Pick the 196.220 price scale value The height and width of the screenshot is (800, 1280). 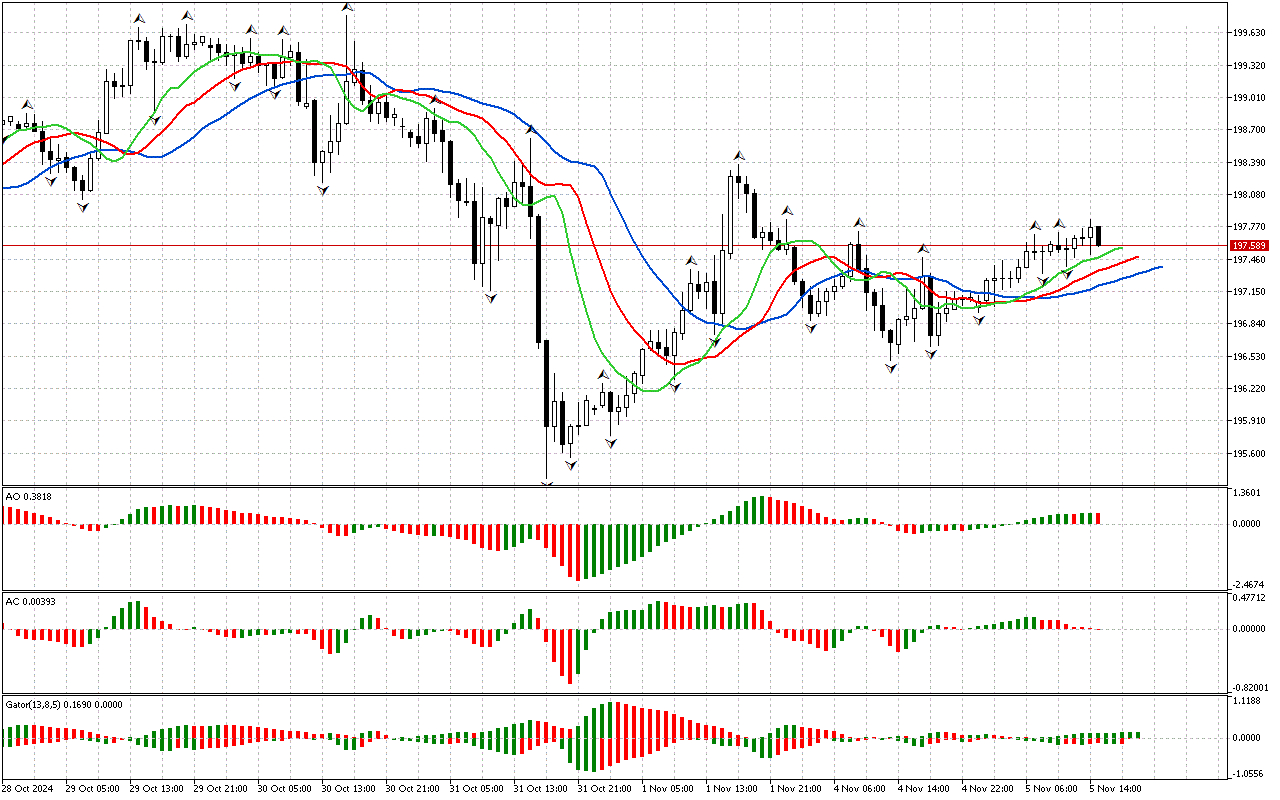(1251, 389)
